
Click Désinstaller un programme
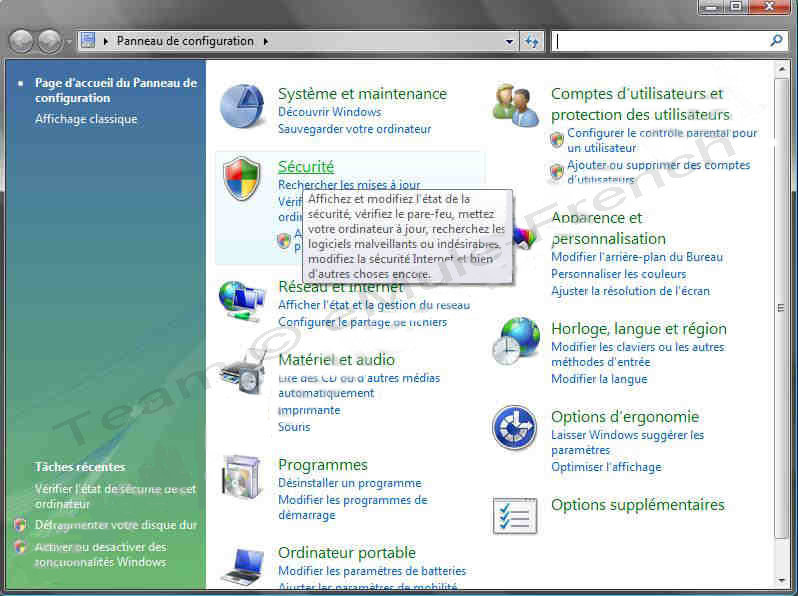(350, 483)
